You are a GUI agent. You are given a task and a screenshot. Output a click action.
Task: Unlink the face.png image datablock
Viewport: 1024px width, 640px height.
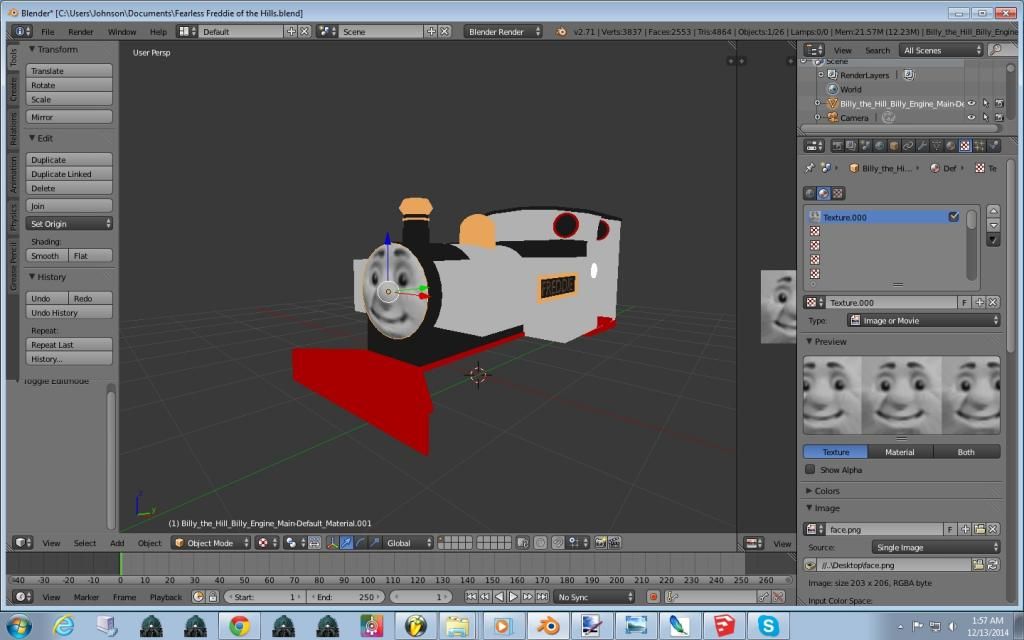point(993,529)
